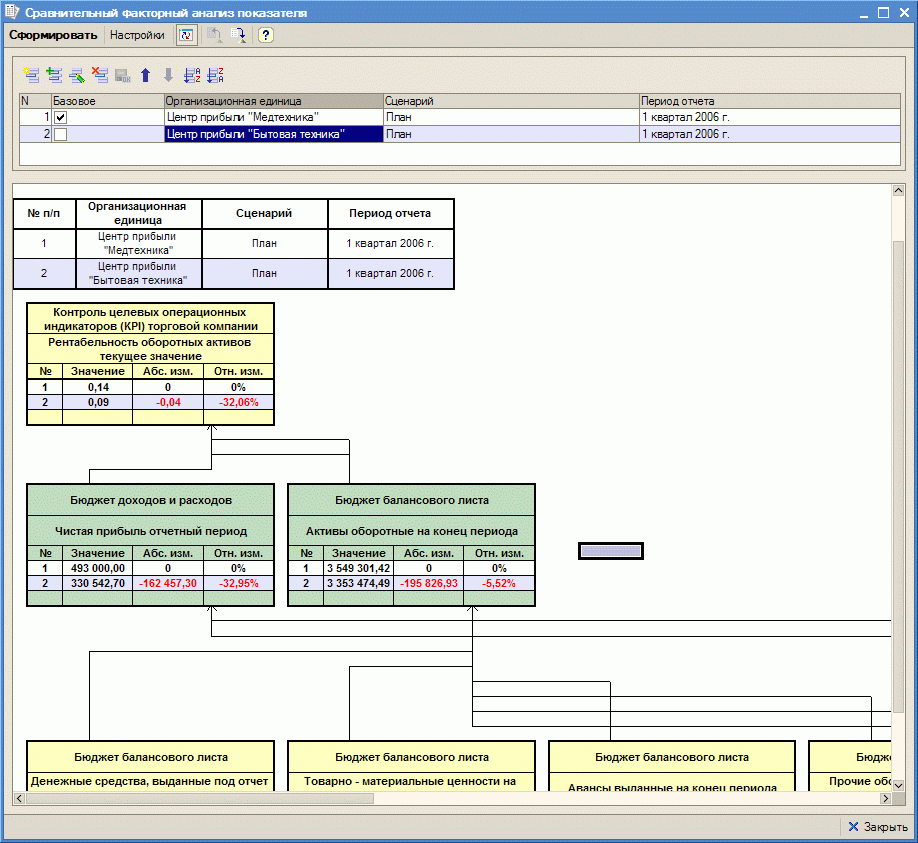
Task: Move selected row down with gray arrow
Action: point(169,75)
